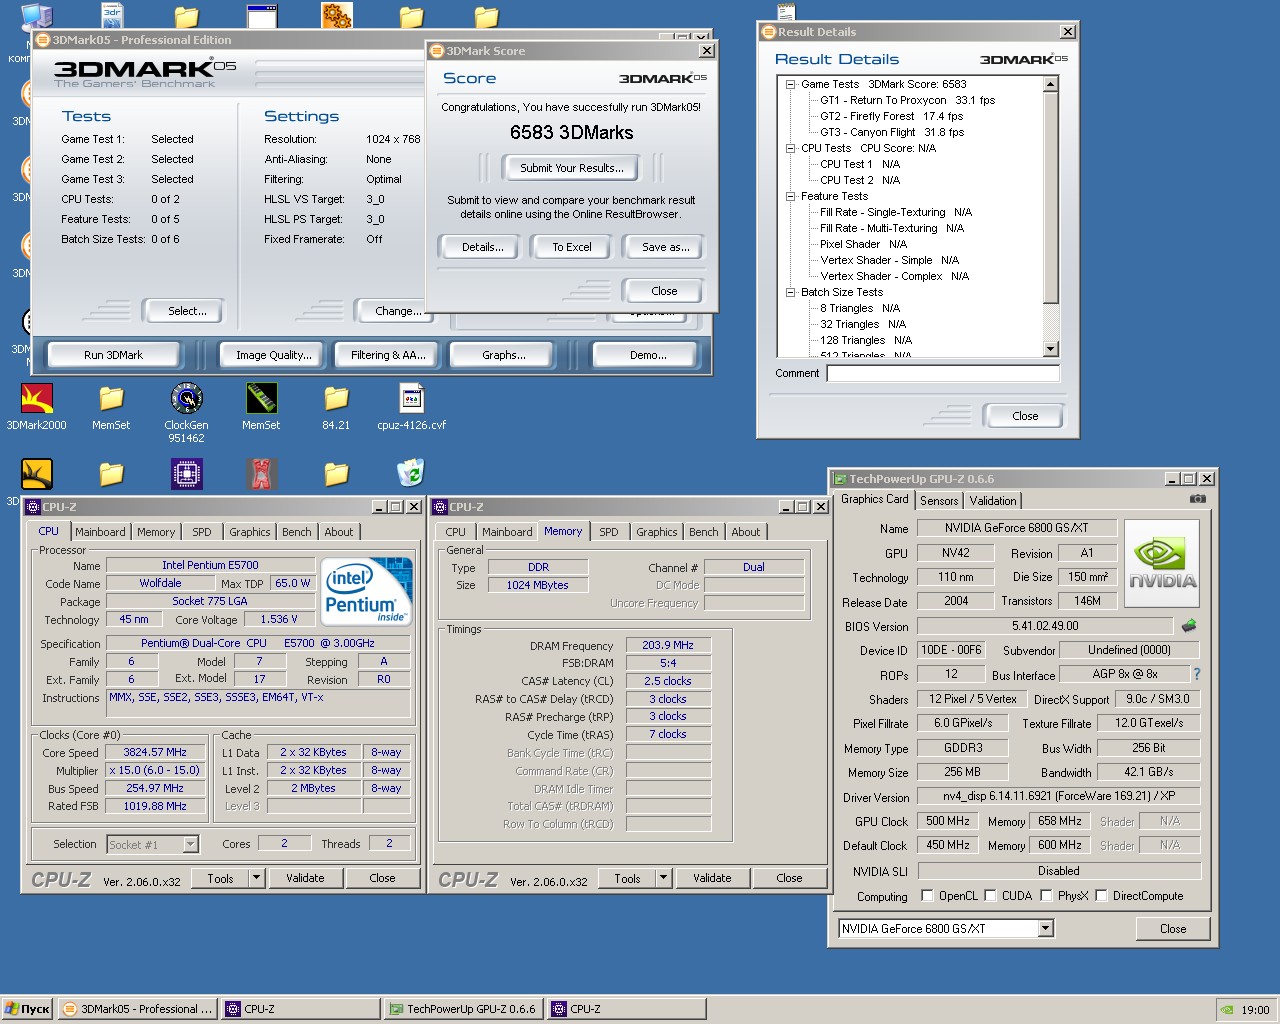Viewport: 1280px width, 1024px height.
Task: Click the Graphs... button in 3DMark05
Action: click(x=504, y=355)
